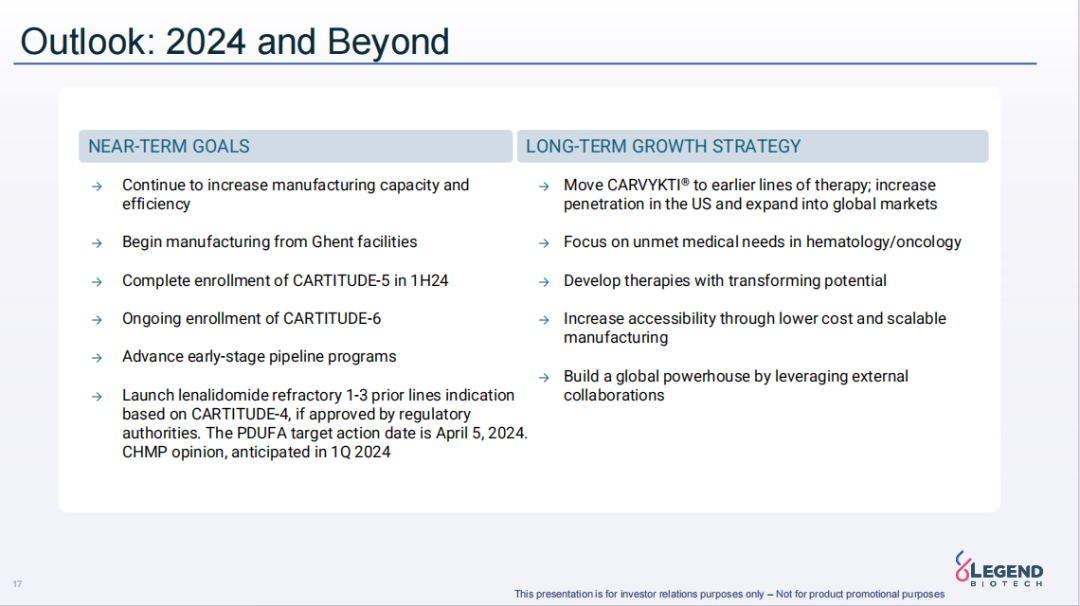Click 'Launch lenalidomide refractory' bullet paragraph
The height and width of the screenshot is (606, 1080).
(x=325, y=424)
